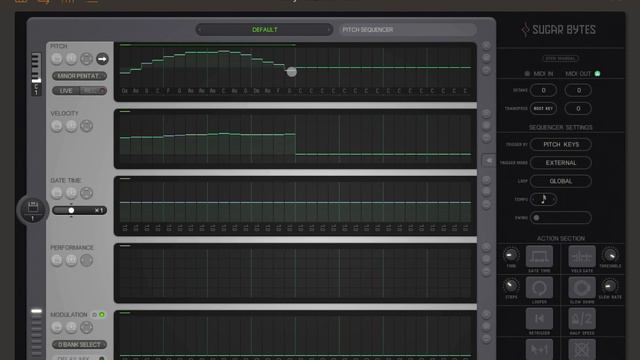Click the round handle in Pitch lane
The image size is (640, 360).
point(291,72)
